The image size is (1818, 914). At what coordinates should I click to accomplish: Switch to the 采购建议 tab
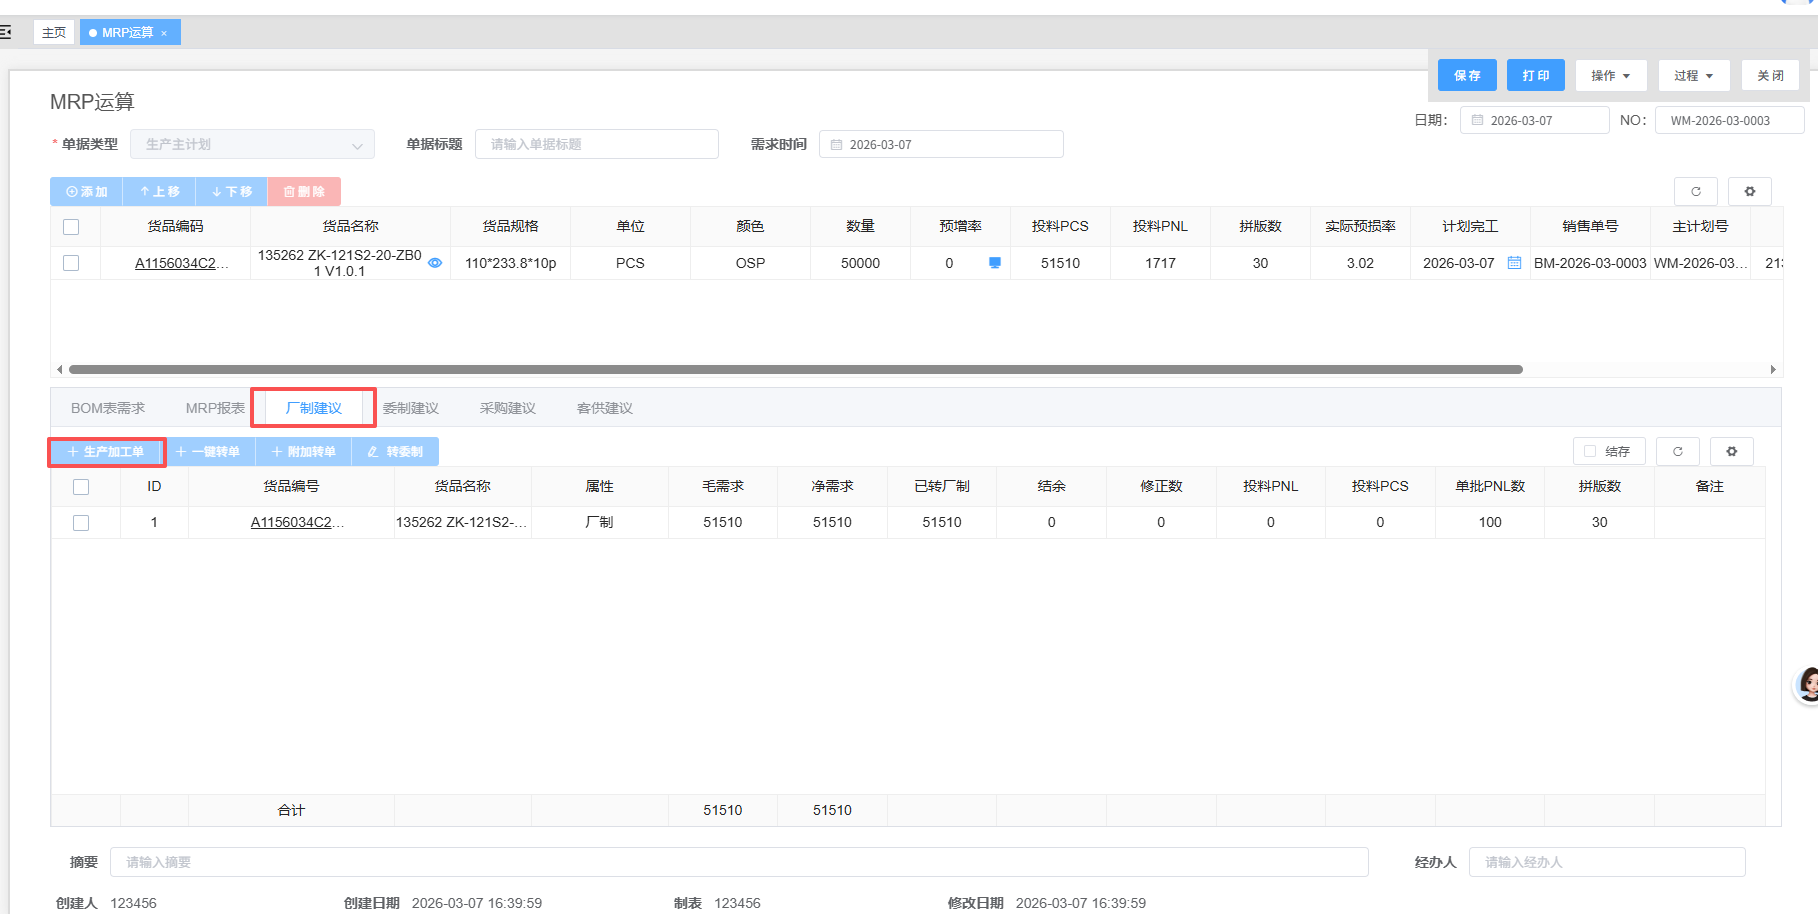pyautogui.click(x=507, y=408)
